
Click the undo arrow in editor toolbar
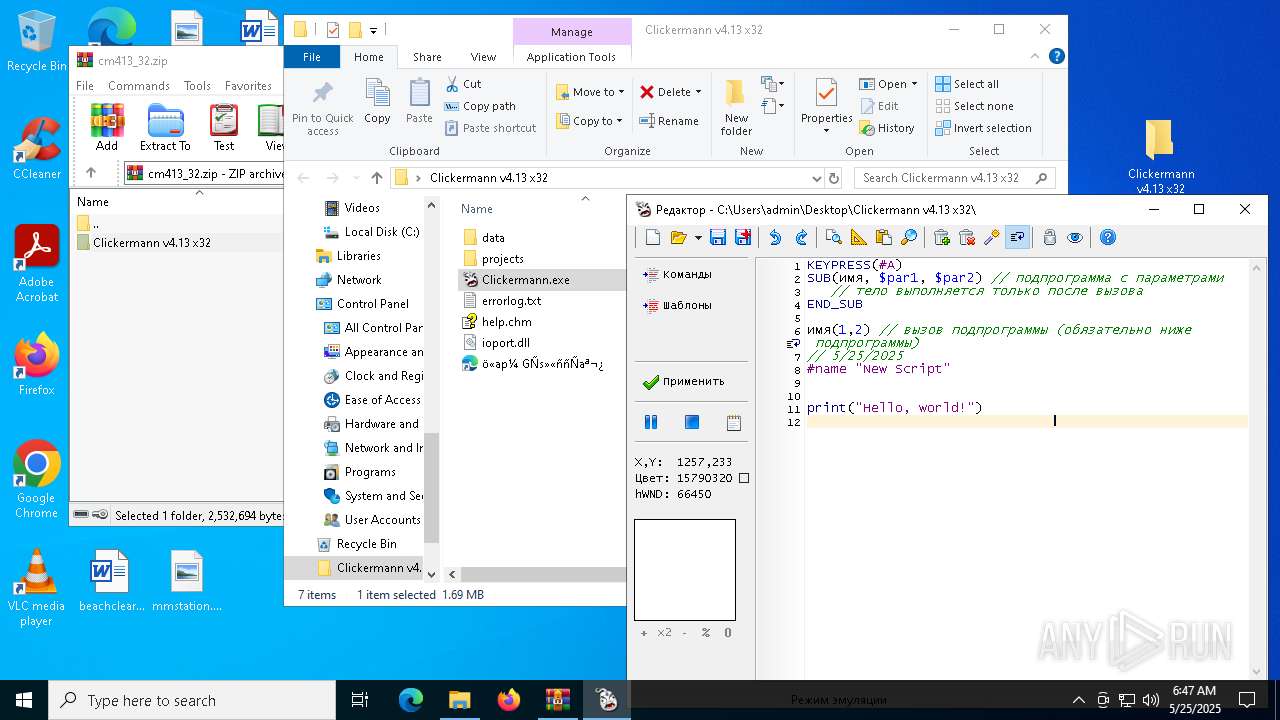point(775,238)
